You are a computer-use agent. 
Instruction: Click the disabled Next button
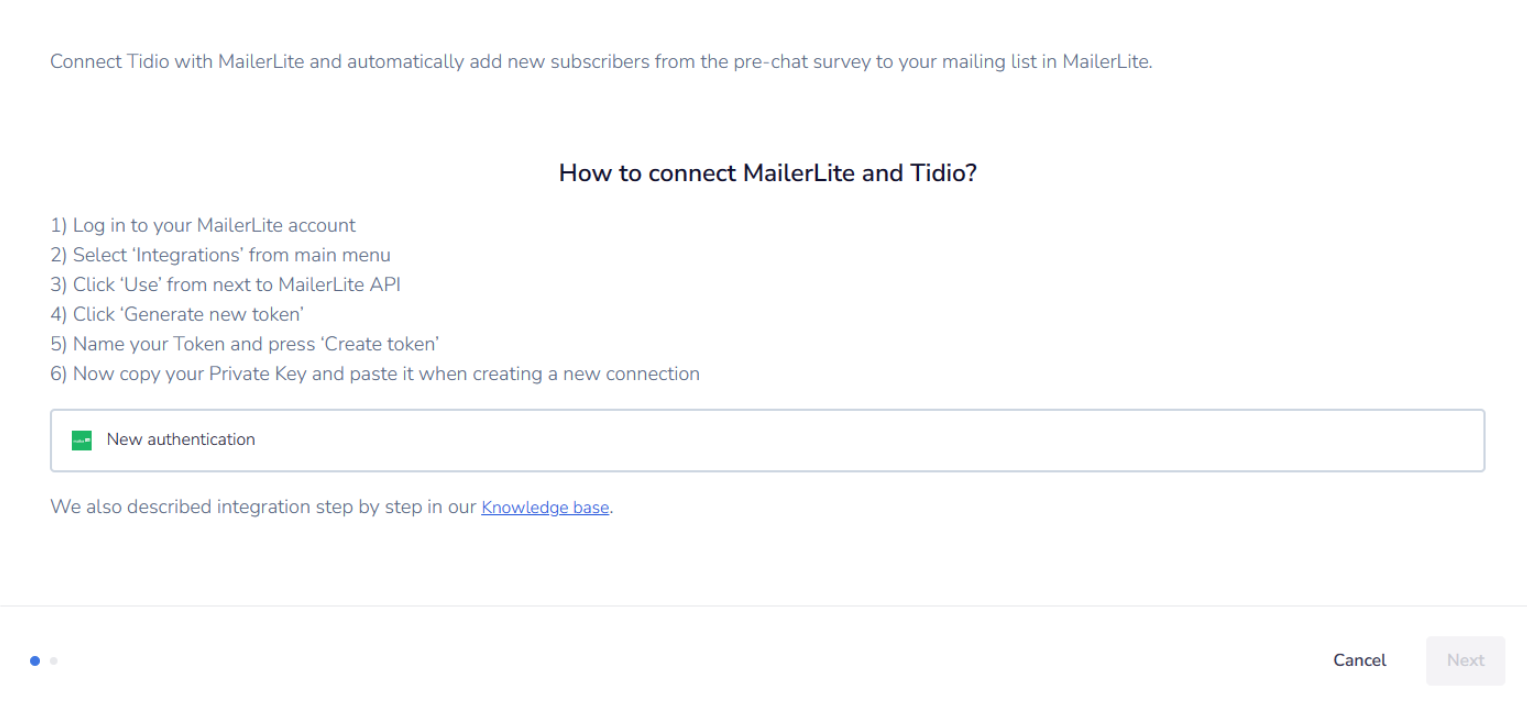pos(1465,660)
